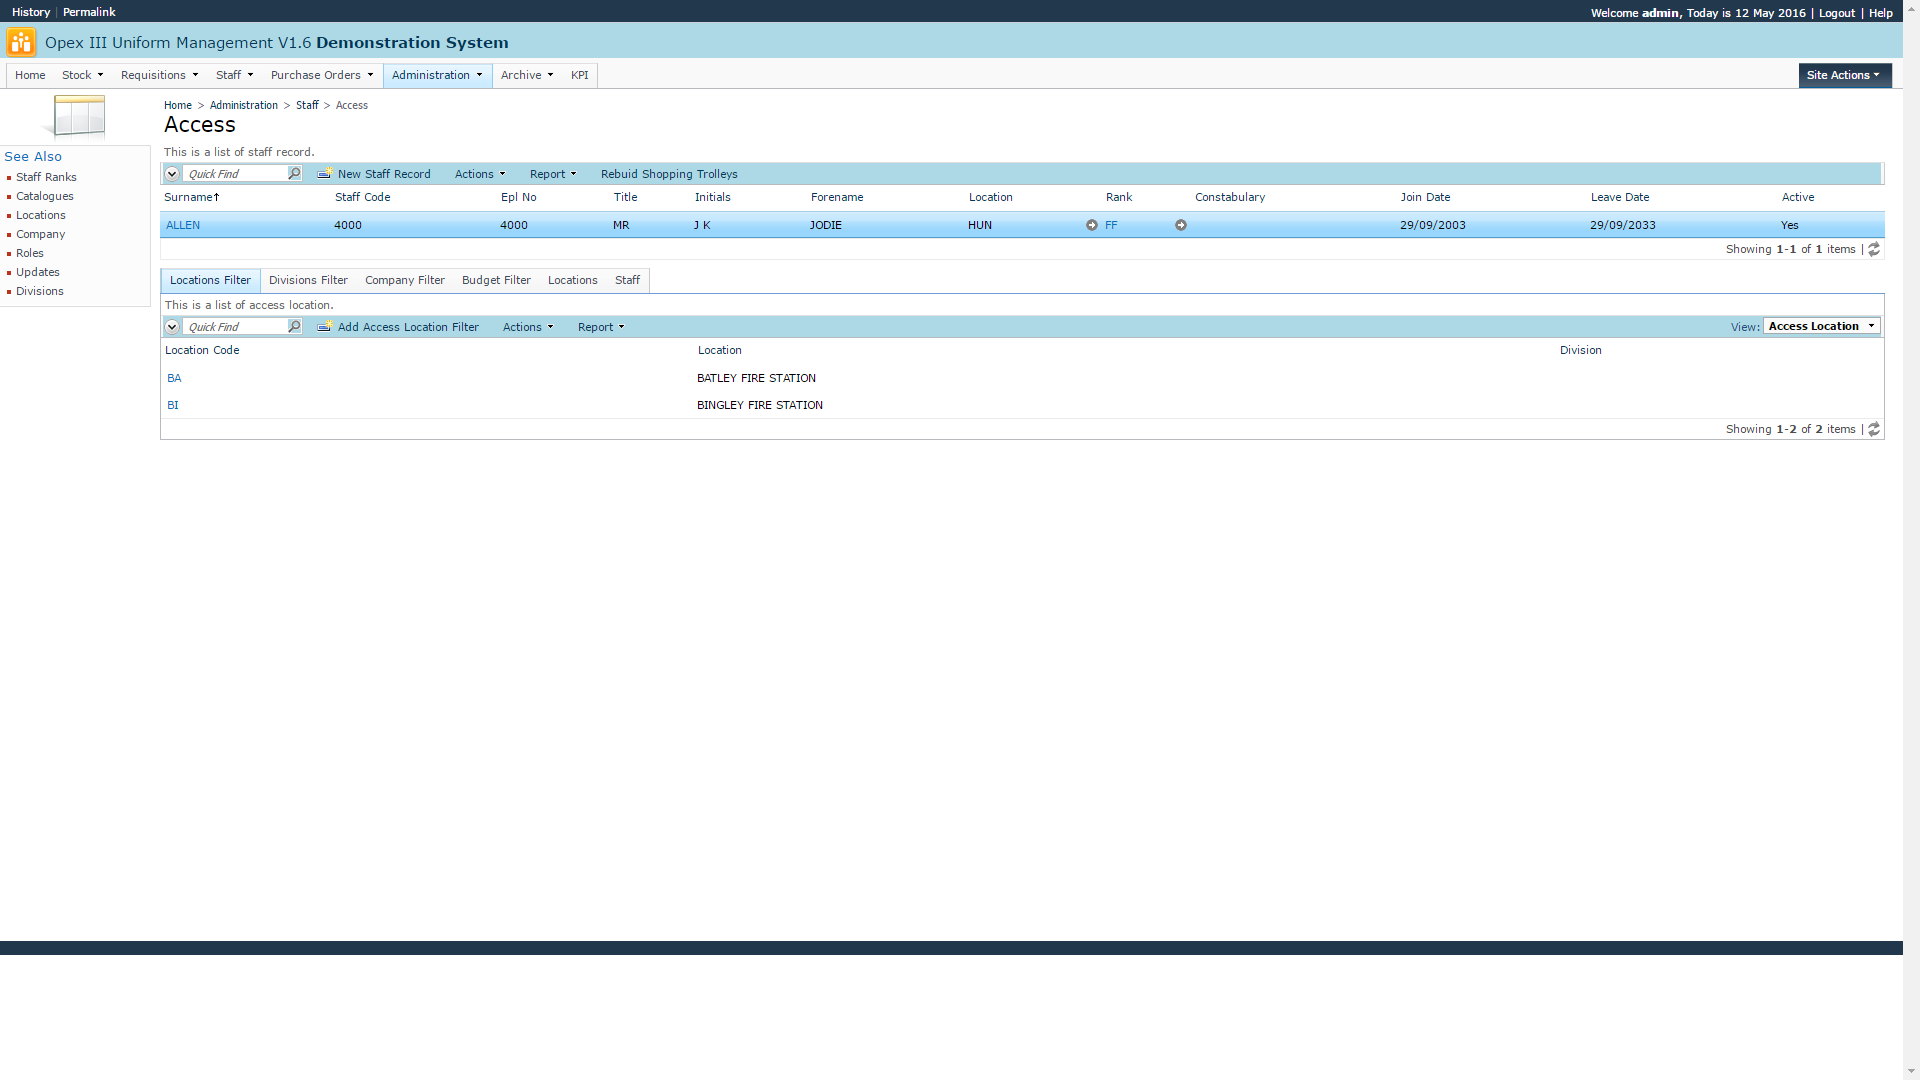Click the staff list Quick Find magnifier
The height and width of the screenshot is (1080, 1920).
tap(294, 173)
